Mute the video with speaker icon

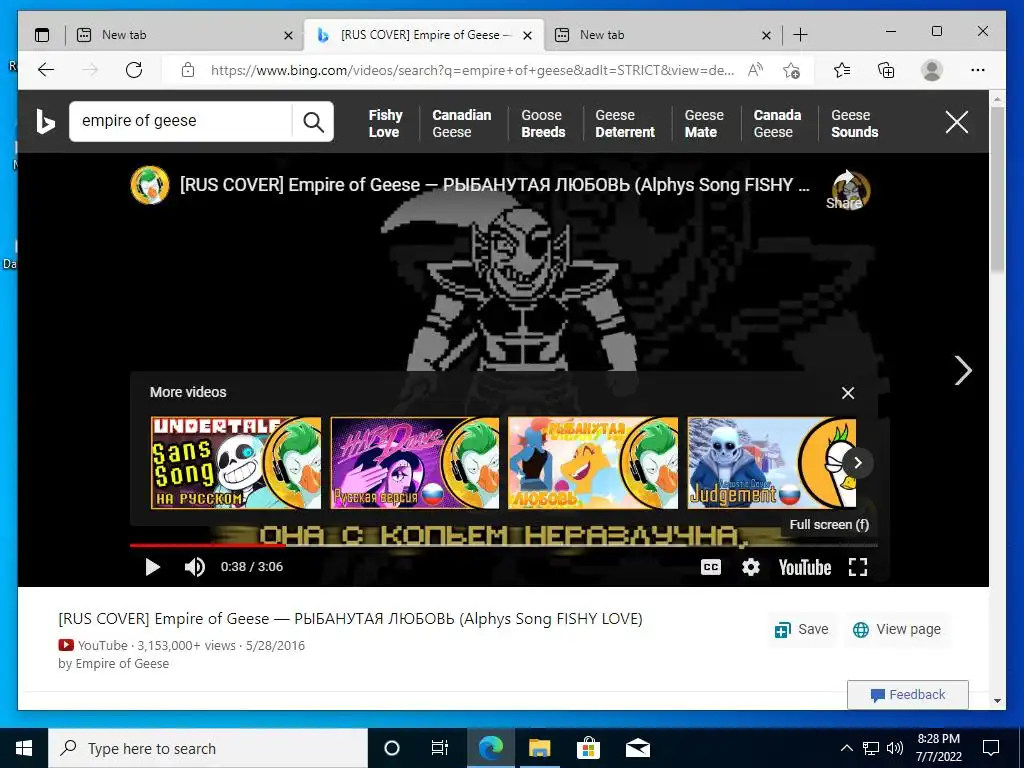click(x=195, y=567)
